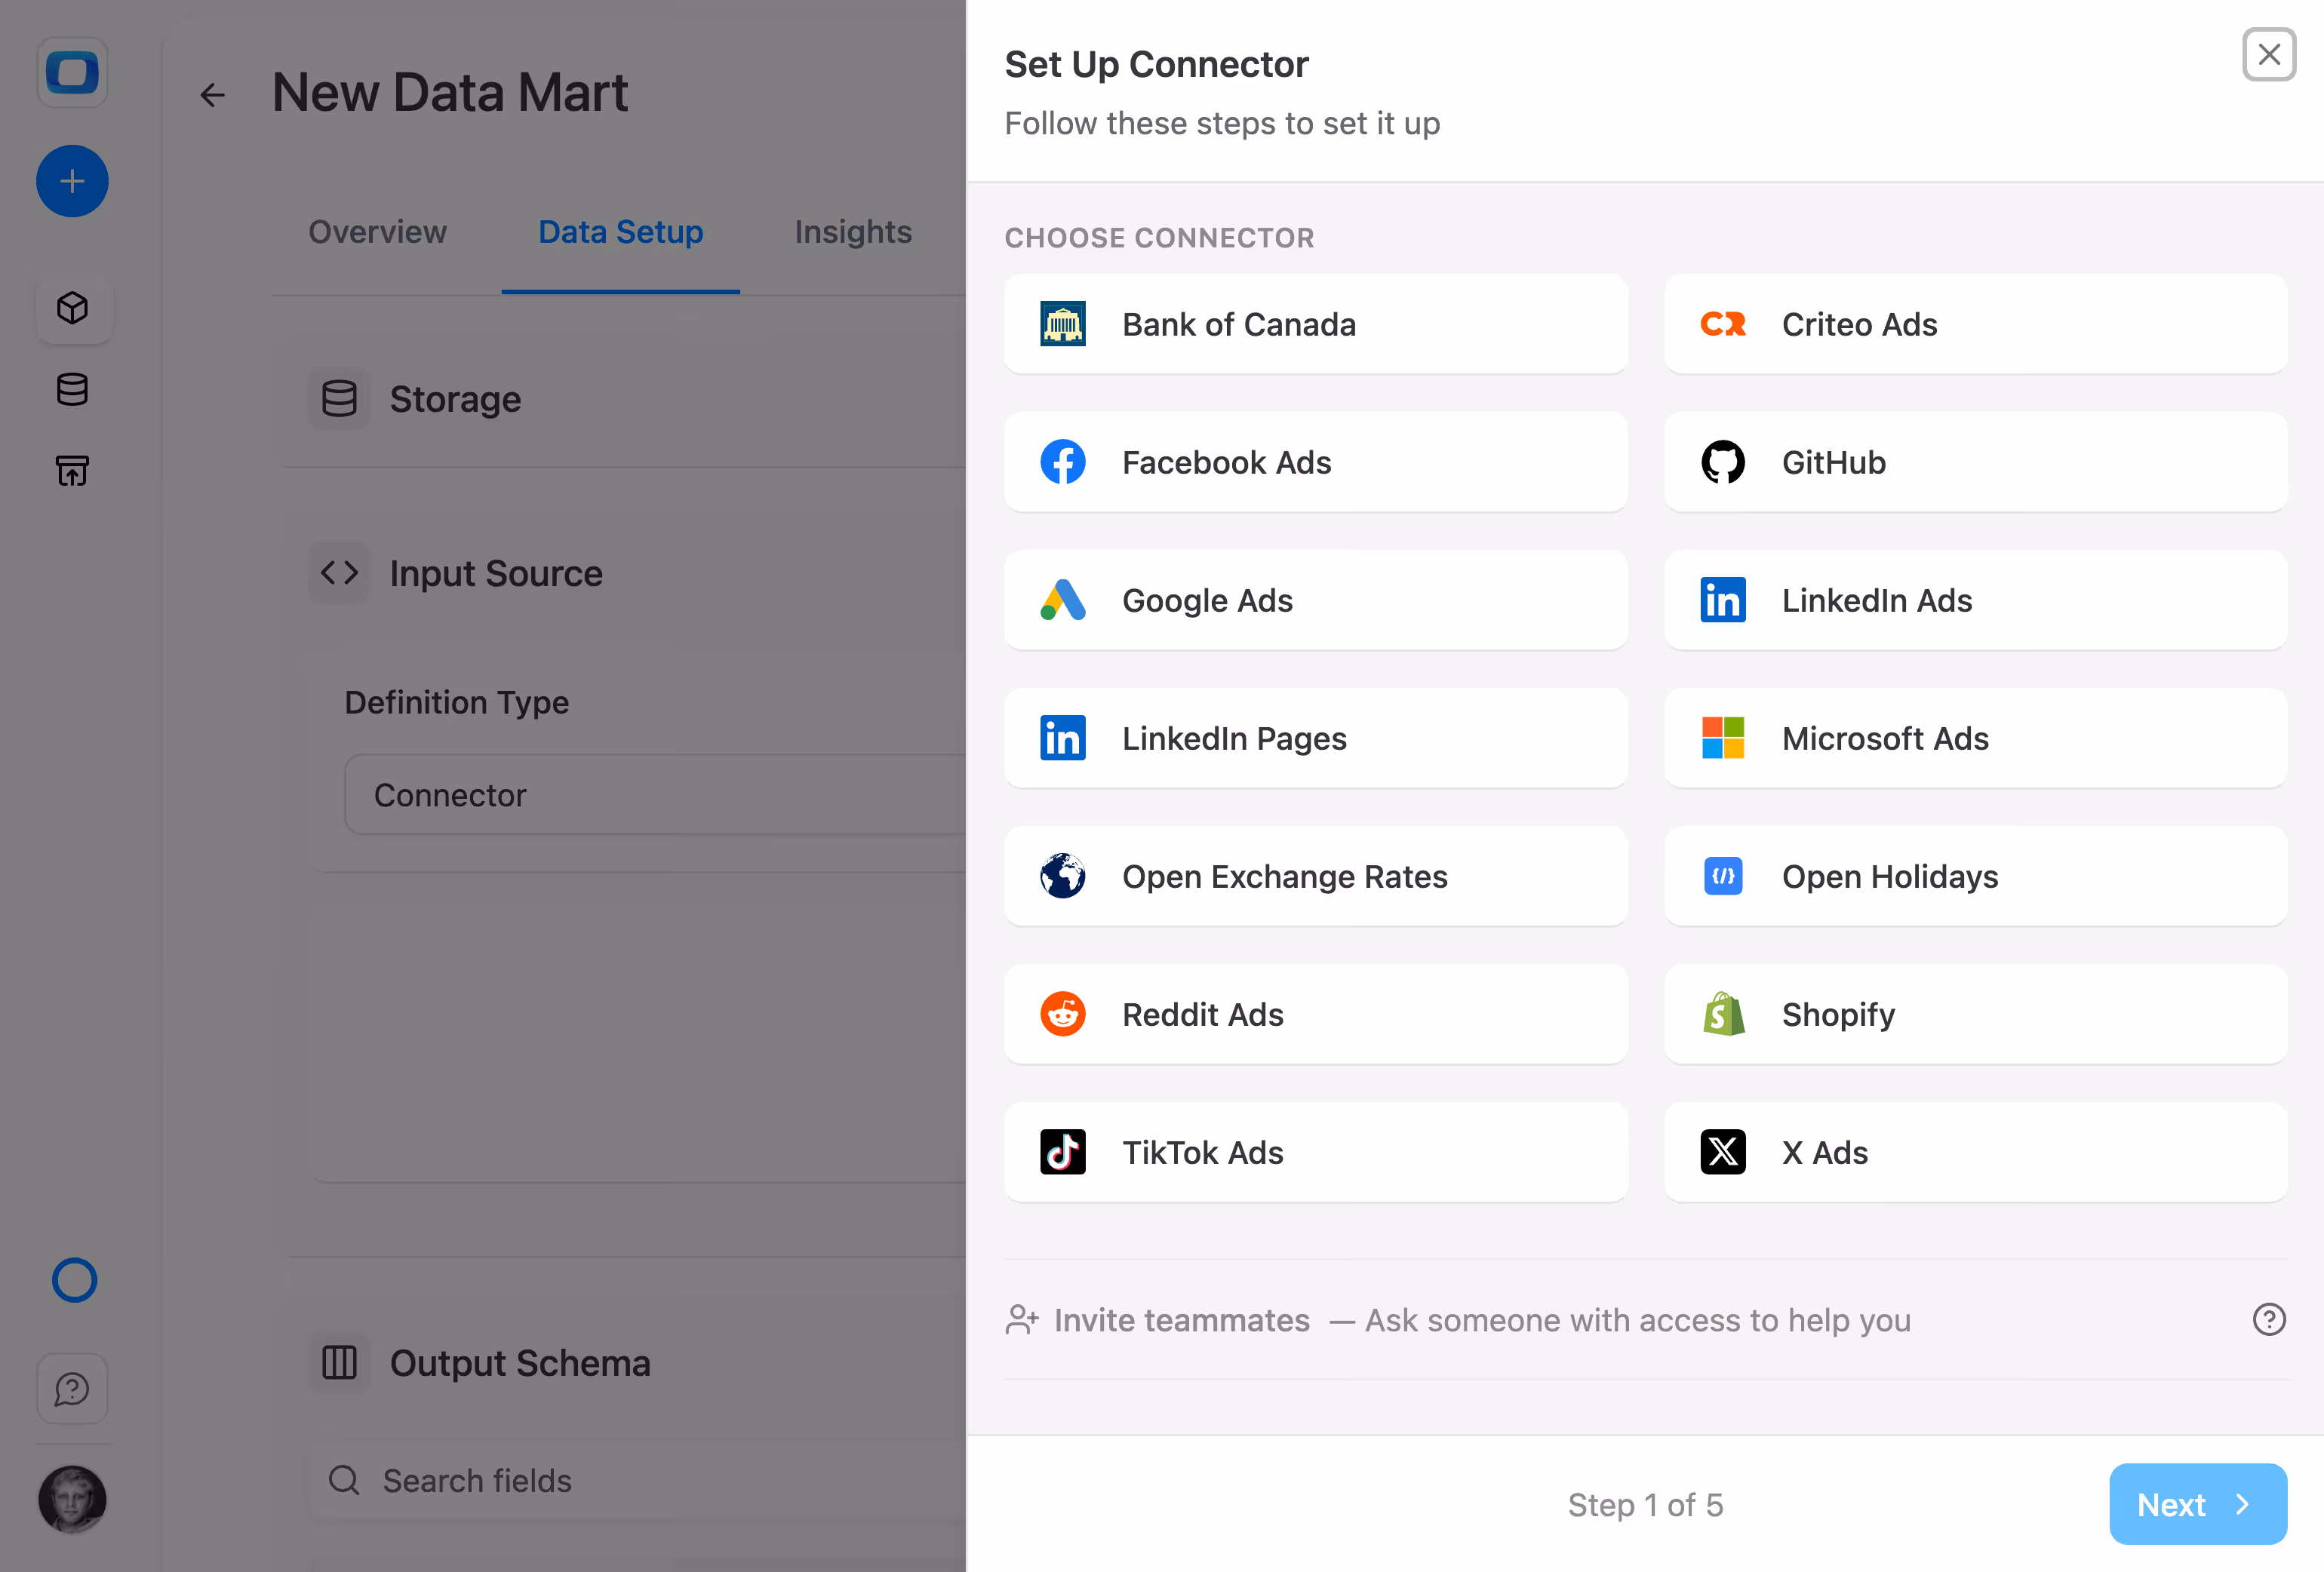This screenshot has width=2324, height=1572.
Task: Click the Facebook logo icon
Action: 1062,462
